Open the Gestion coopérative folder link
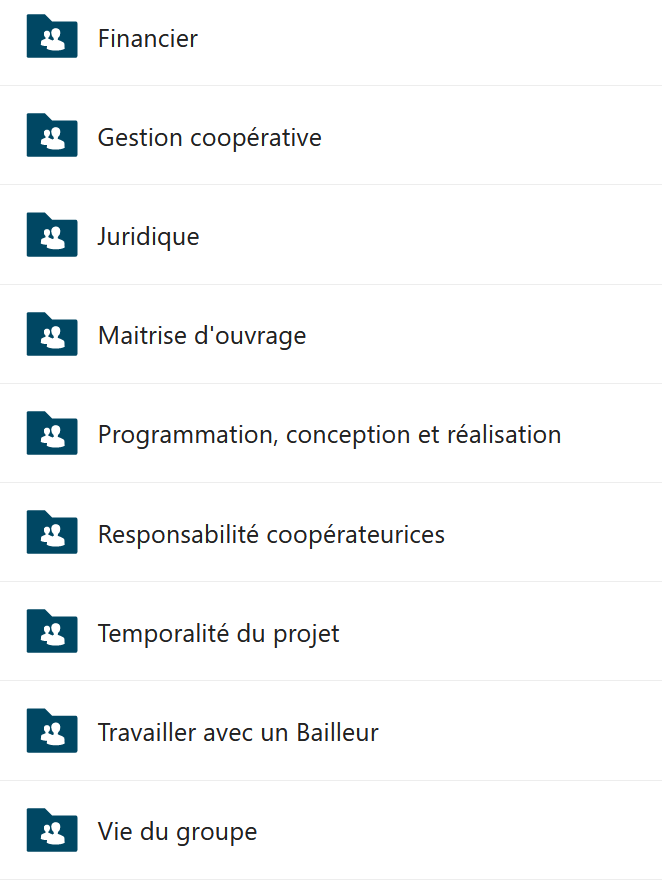 210,138
